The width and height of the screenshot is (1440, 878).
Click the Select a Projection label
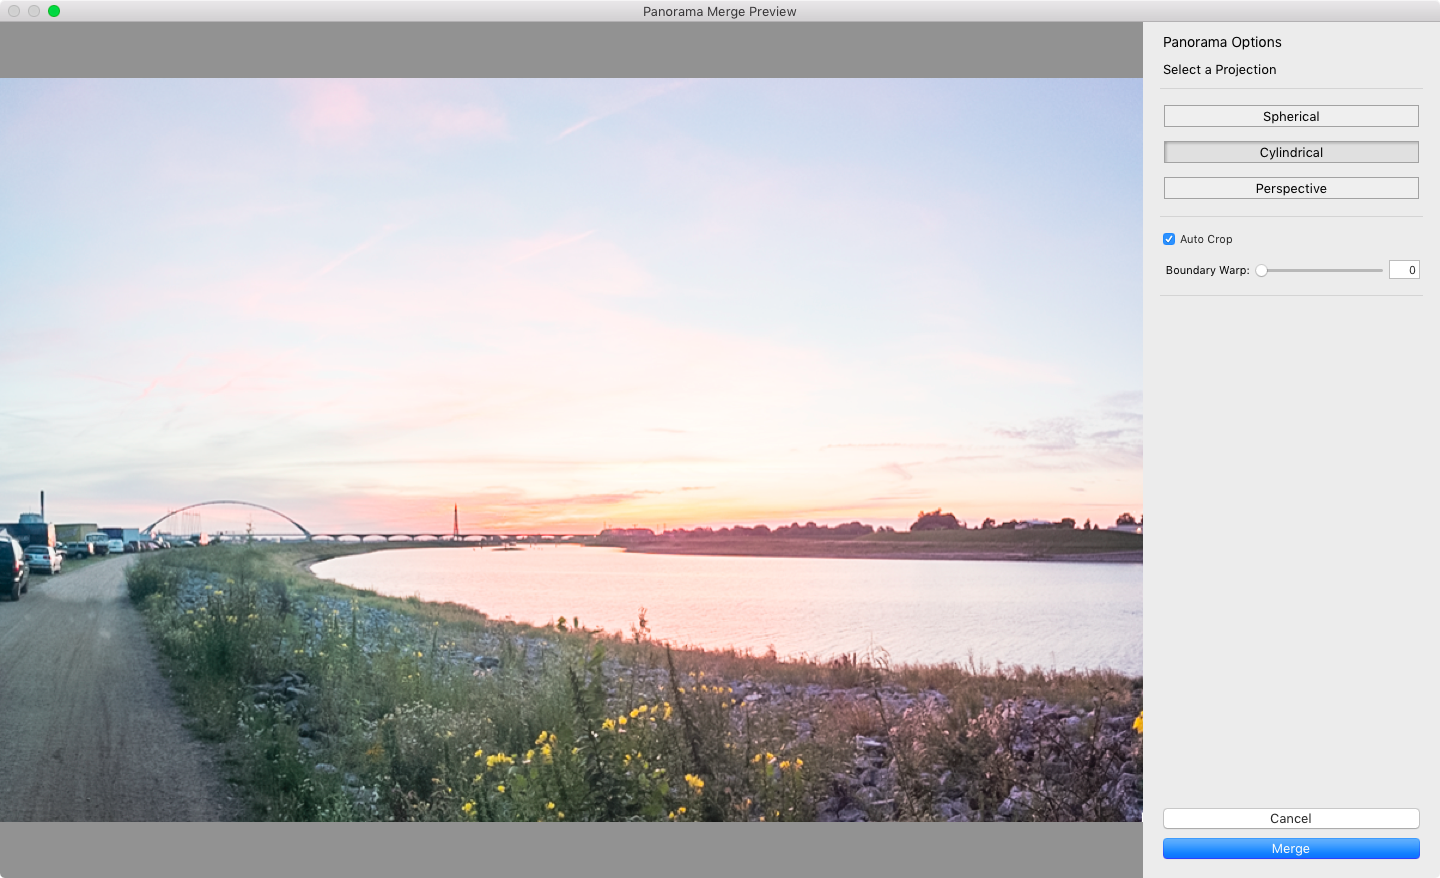click(x=1219, y=69)
